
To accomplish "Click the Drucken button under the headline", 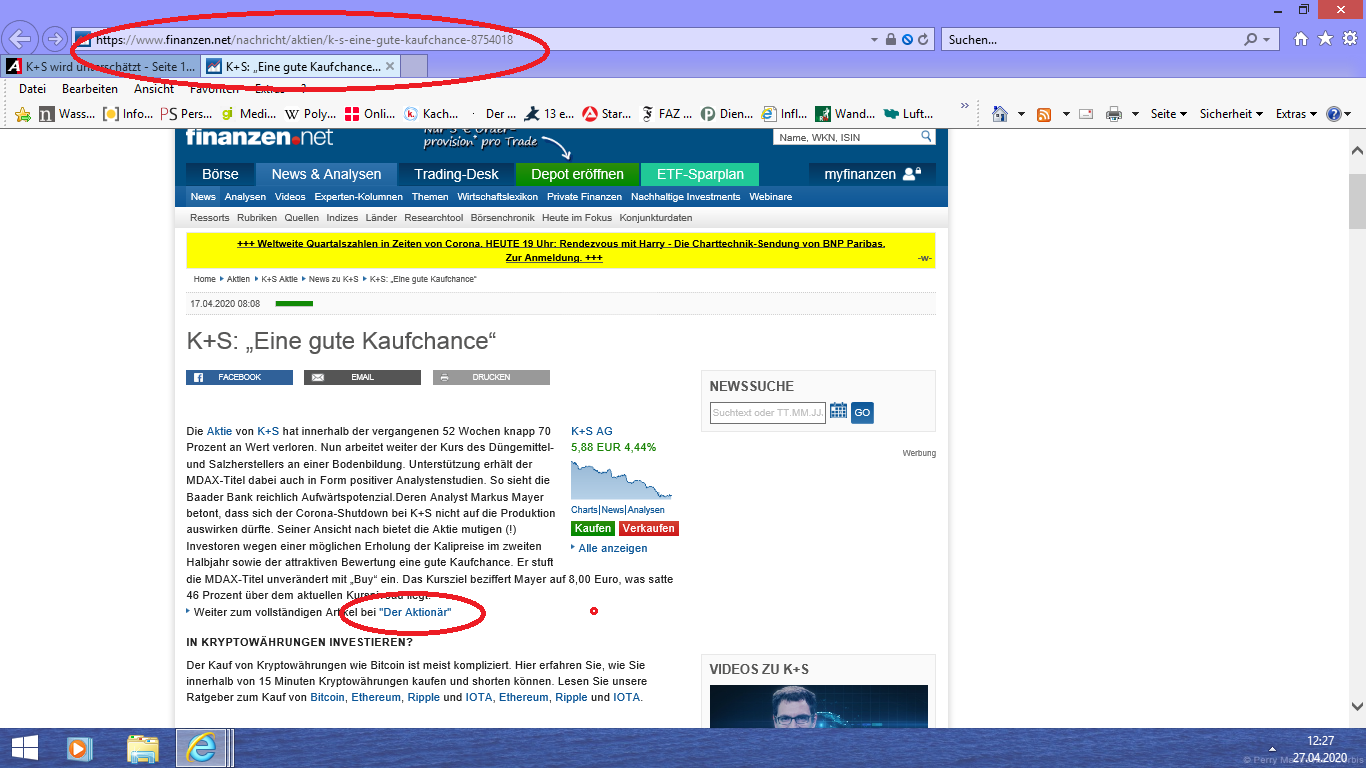I will pyautogui.click(x=491, y=377).
